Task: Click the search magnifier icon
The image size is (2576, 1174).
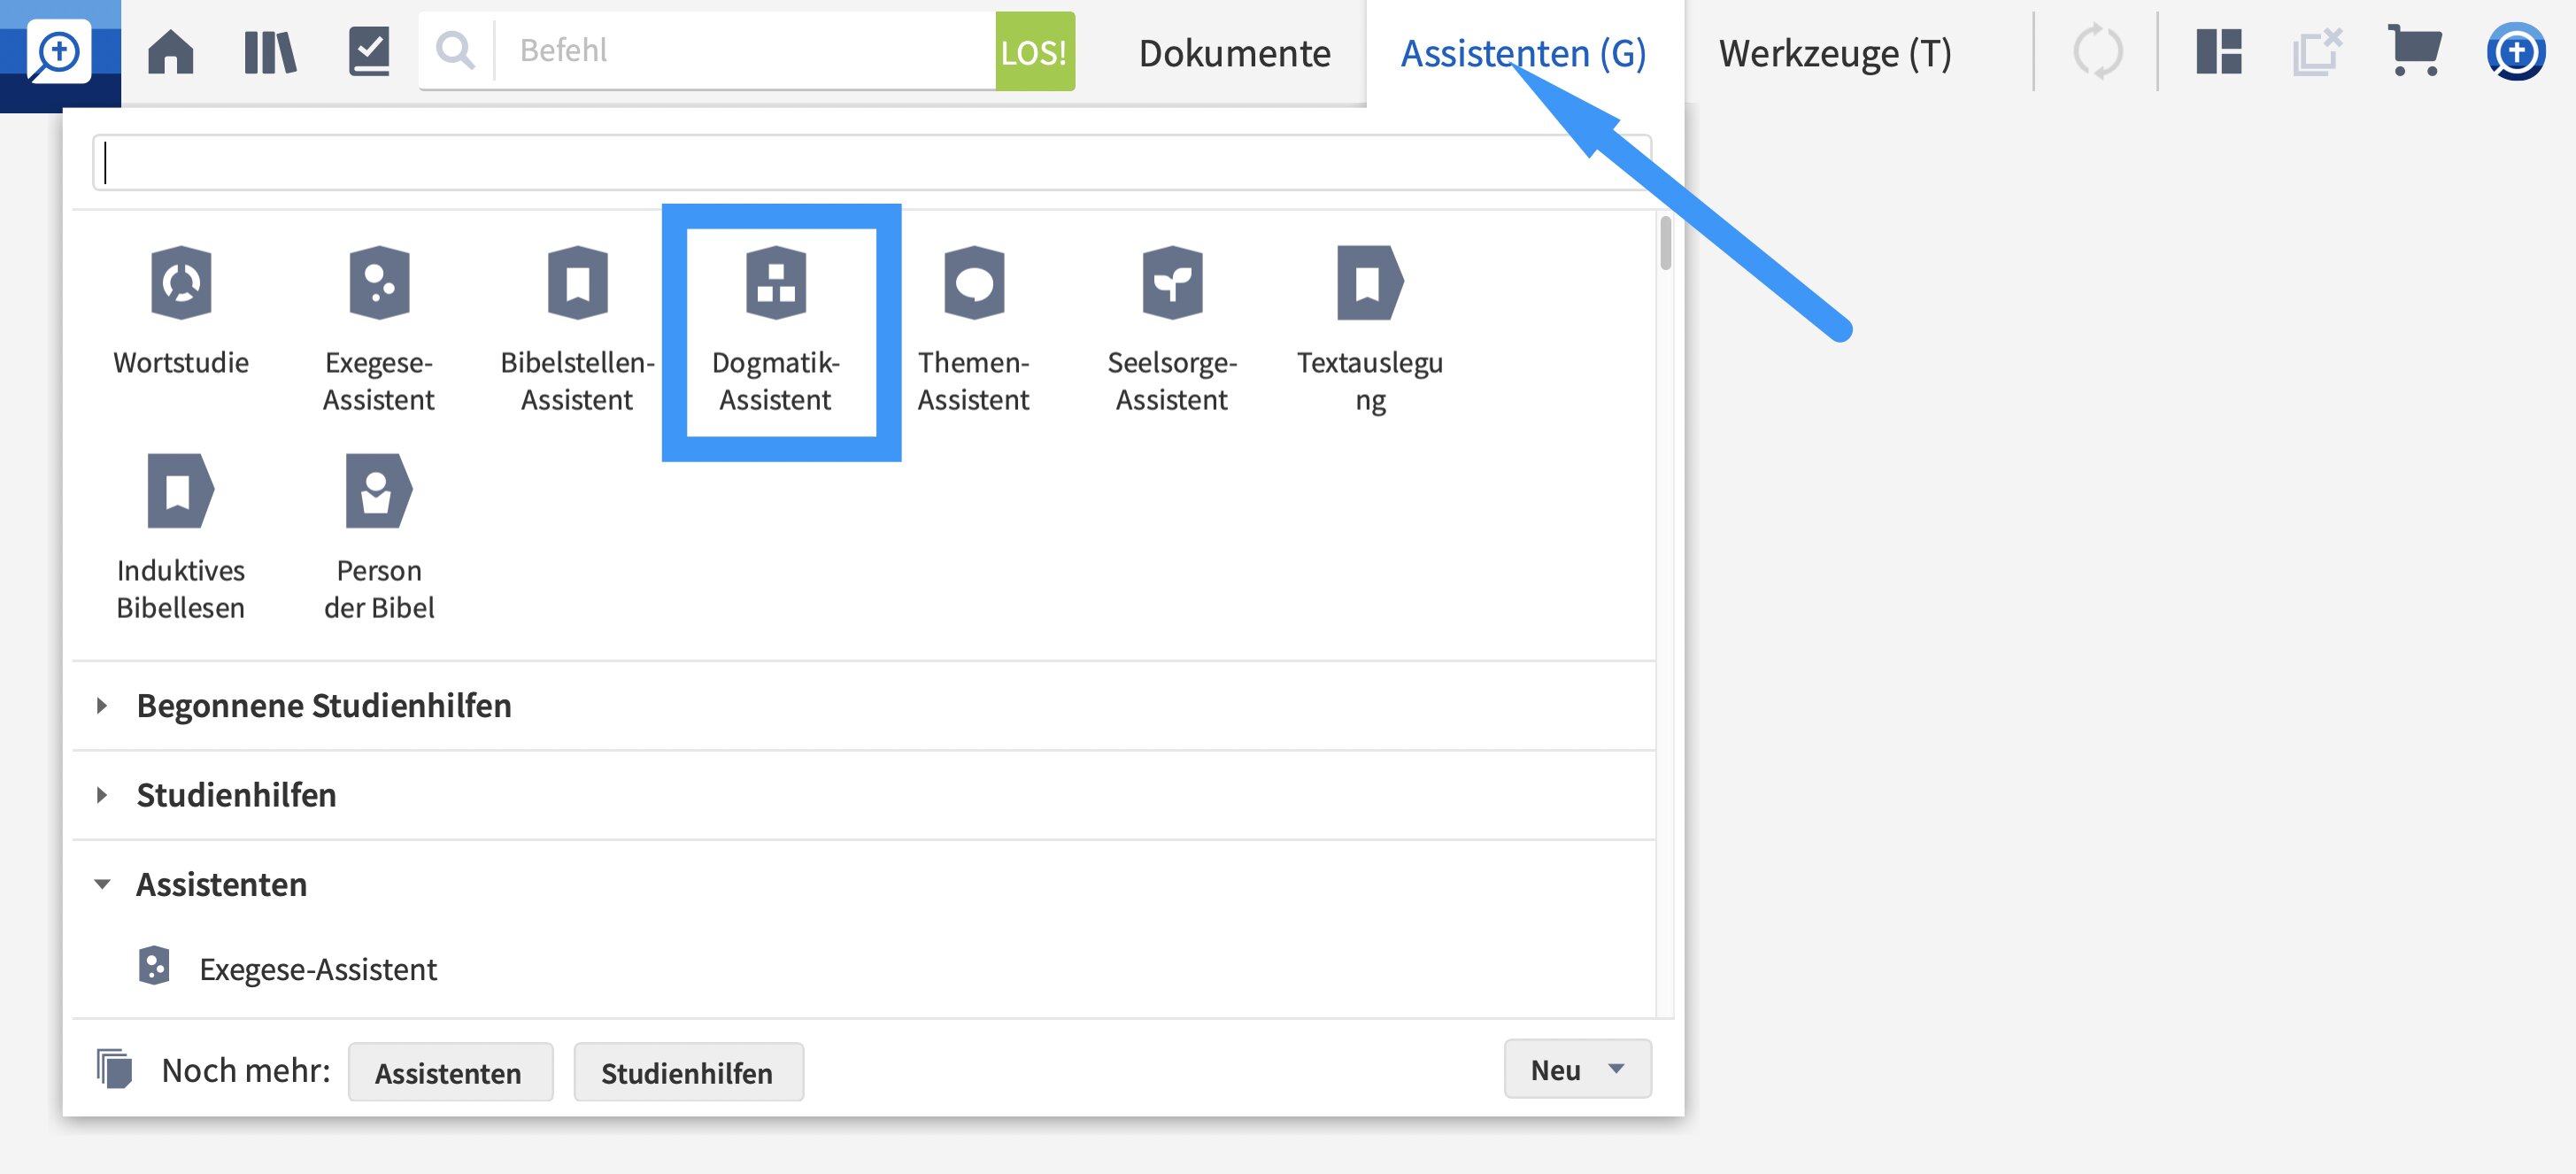Action: 456,51
